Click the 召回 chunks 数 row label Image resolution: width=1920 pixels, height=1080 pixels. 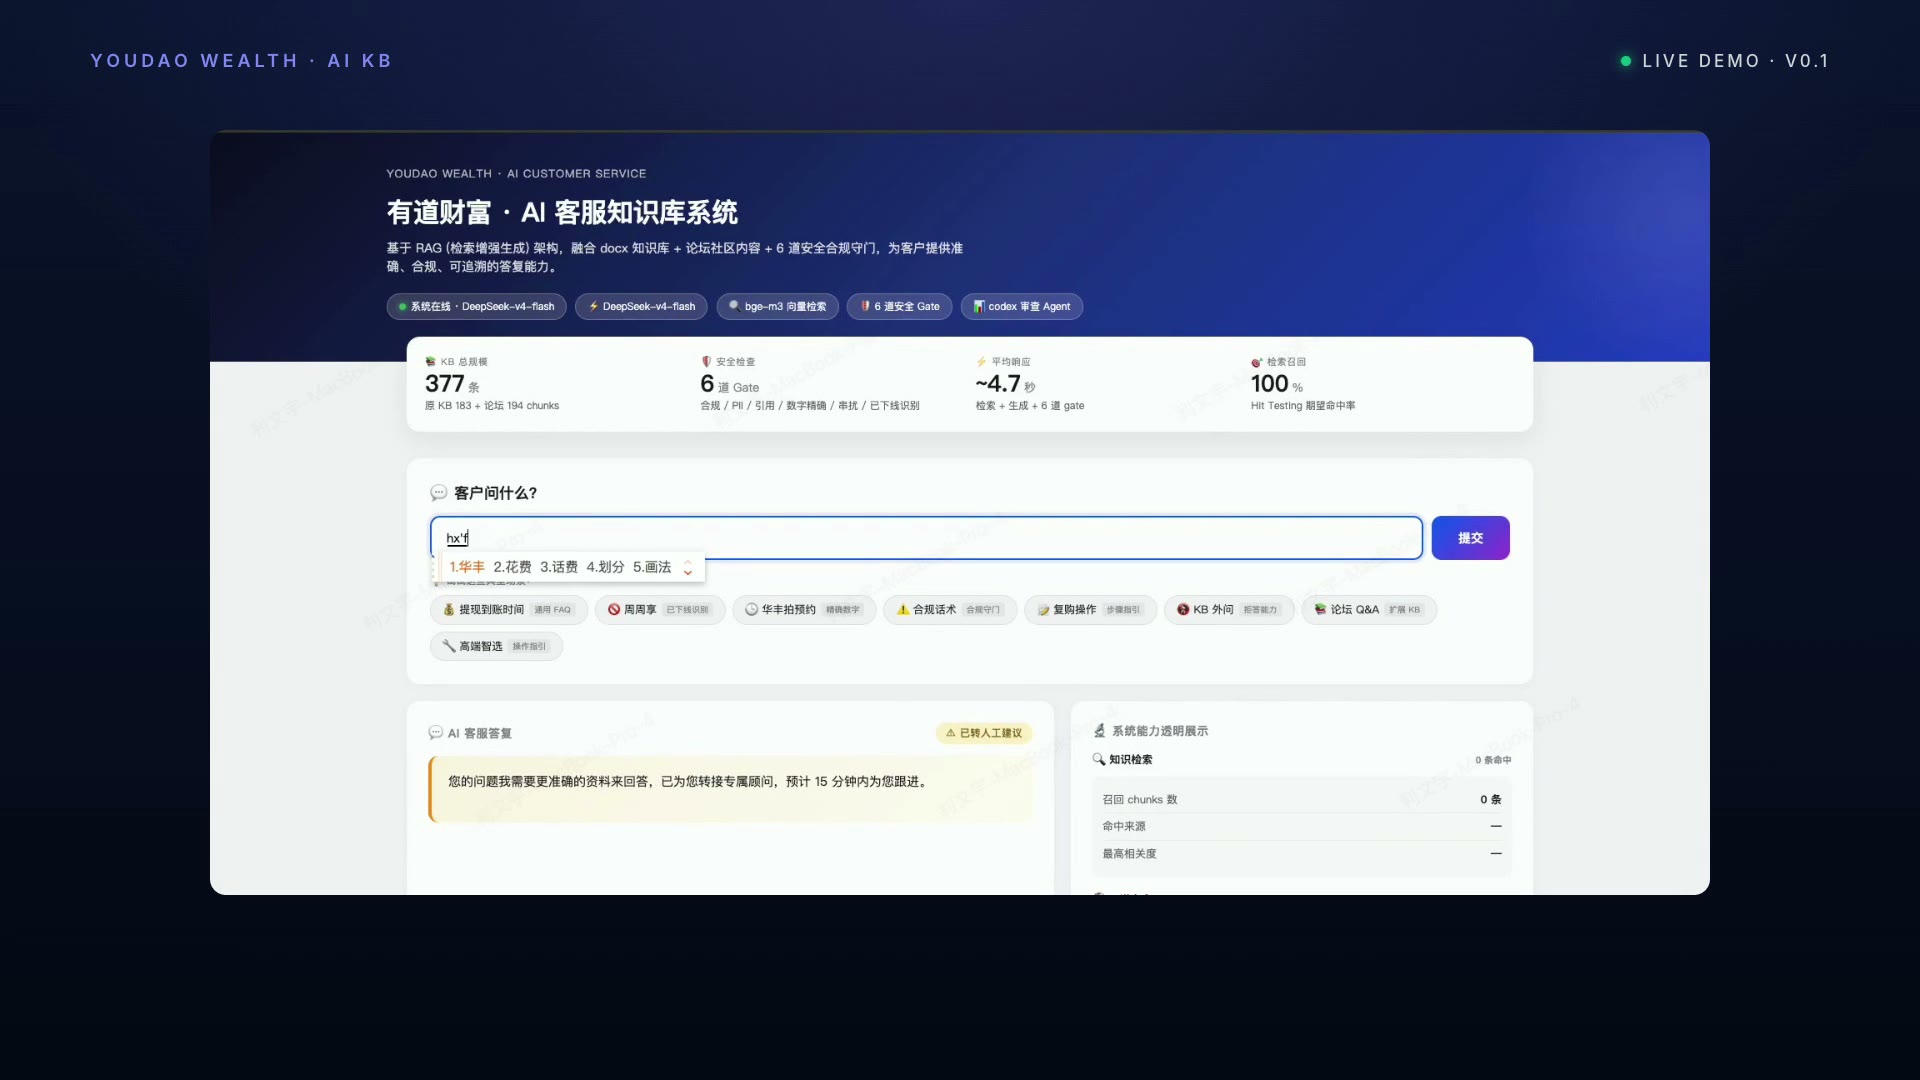click(x=1140, y=800)
